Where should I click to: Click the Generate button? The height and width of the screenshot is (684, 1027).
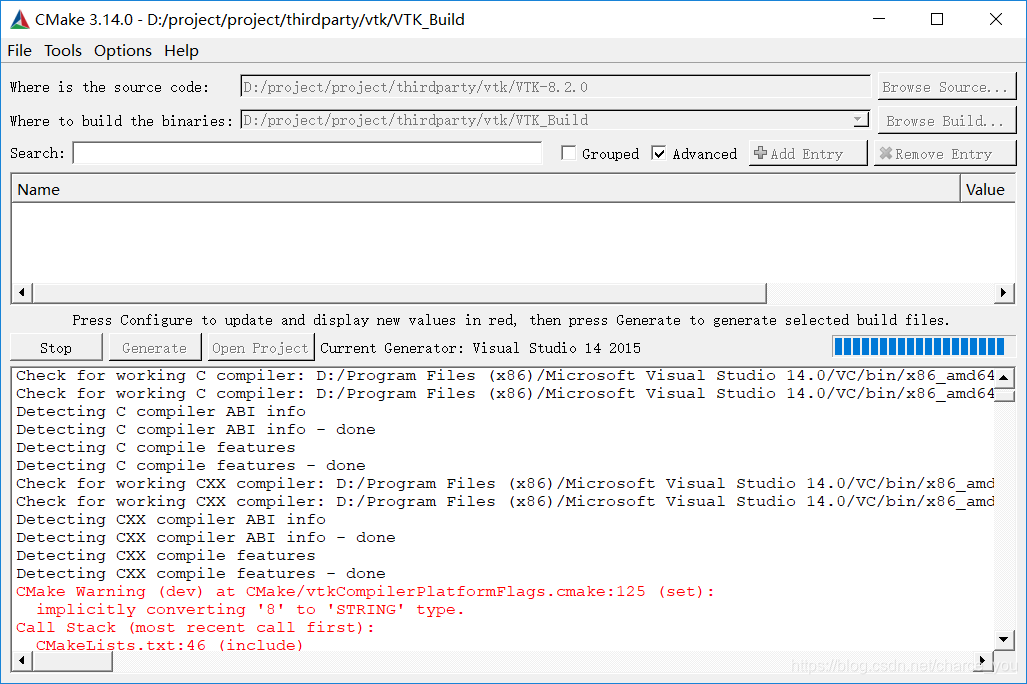click(x=155, y=348)
